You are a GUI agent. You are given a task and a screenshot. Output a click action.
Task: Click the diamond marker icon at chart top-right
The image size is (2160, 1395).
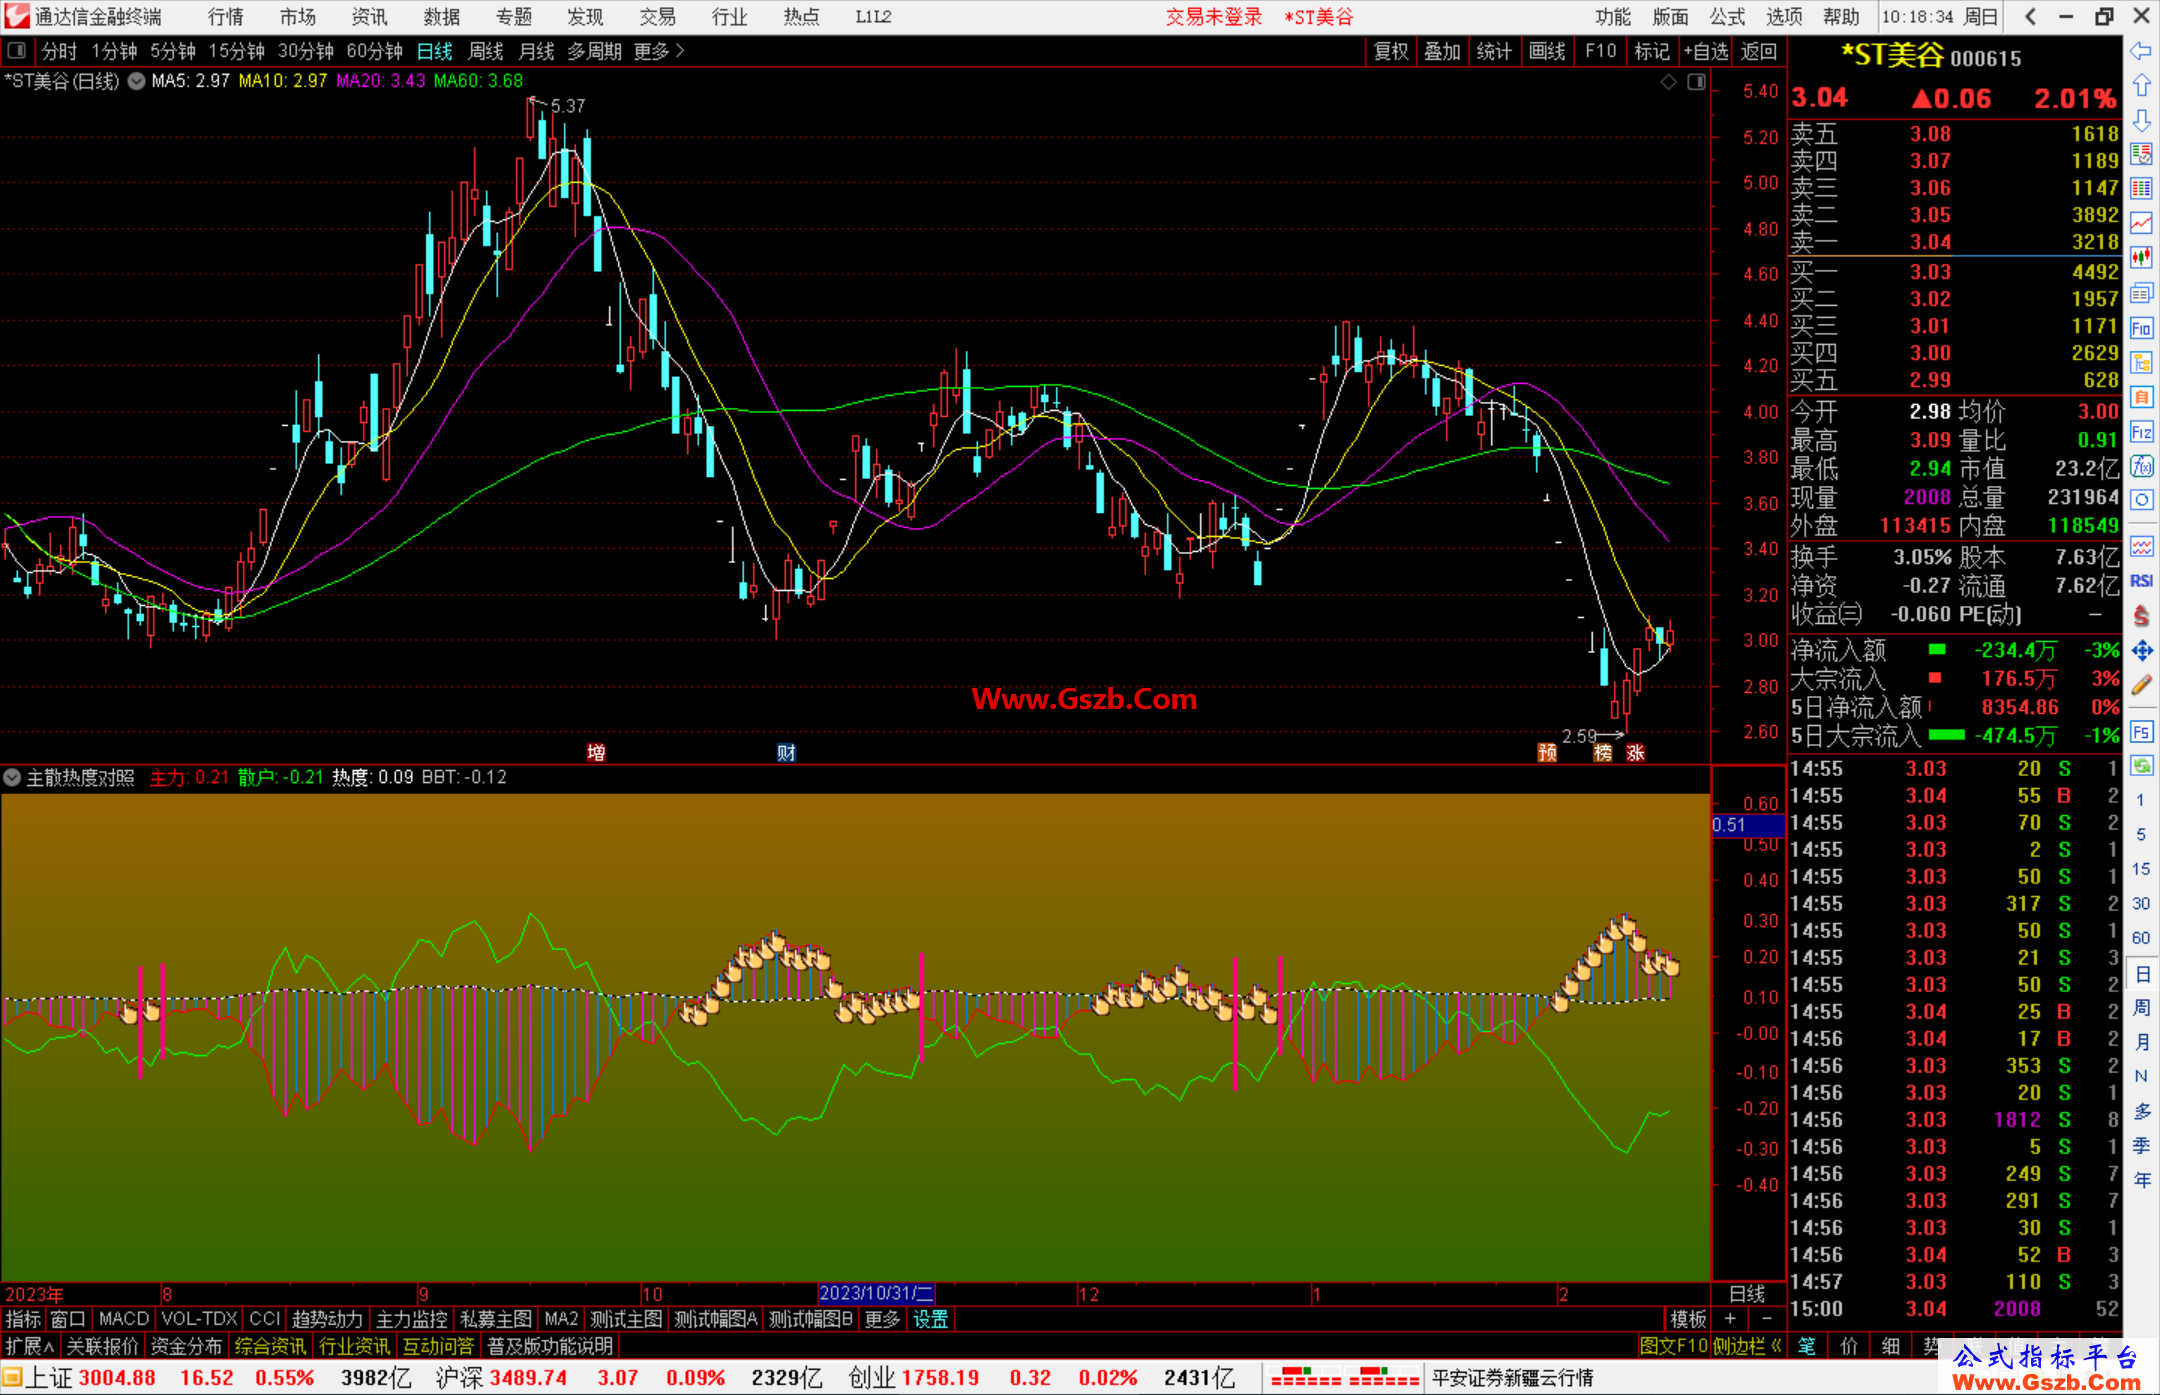pyautogui.click(x=1669, y=82)
